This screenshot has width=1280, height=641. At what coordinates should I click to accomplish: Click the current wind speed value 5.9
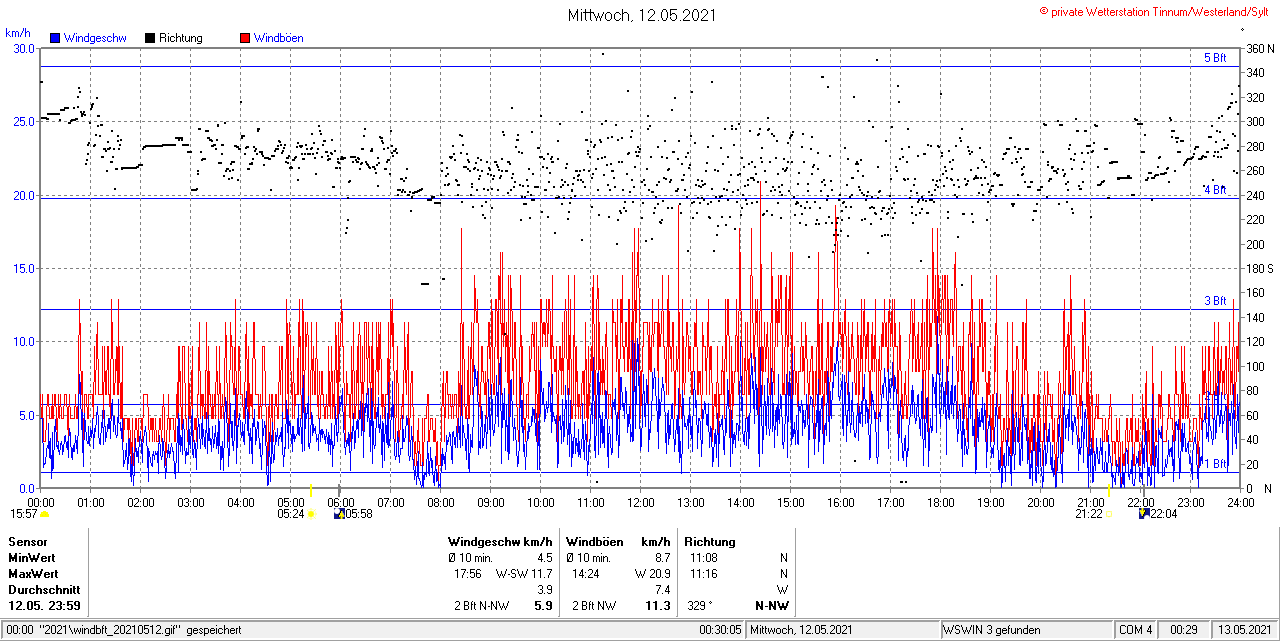point(543,606)
